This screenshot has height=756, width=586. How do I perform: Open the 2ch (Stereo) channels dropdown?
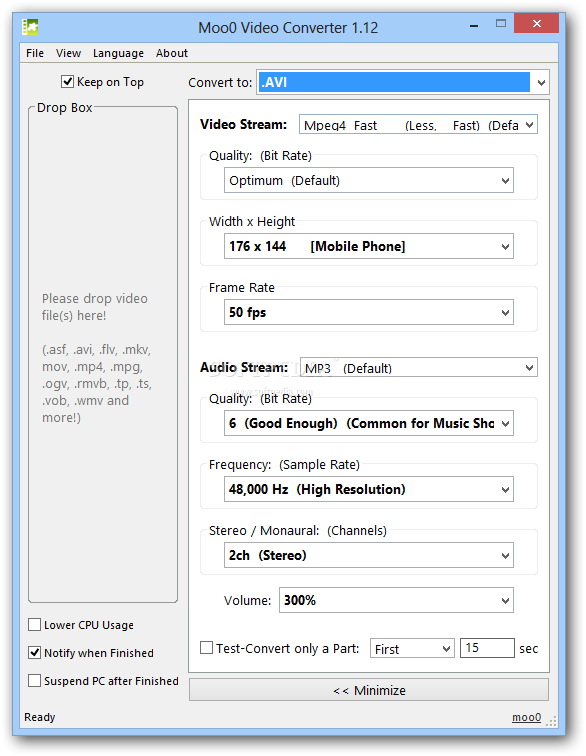point(368,555)
